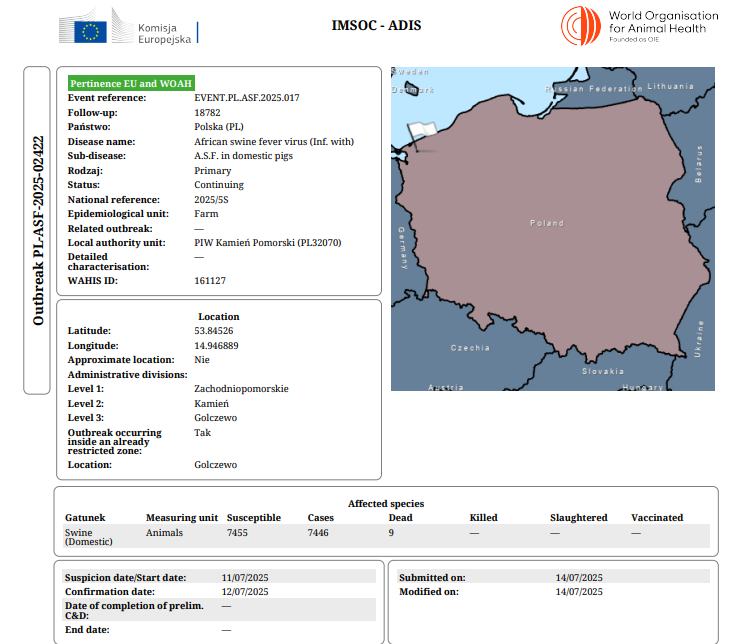Select the Rodzaj value Primary
Image resolution: width=752 pixels, height=644 pixels.
click(x=212, y=171)
